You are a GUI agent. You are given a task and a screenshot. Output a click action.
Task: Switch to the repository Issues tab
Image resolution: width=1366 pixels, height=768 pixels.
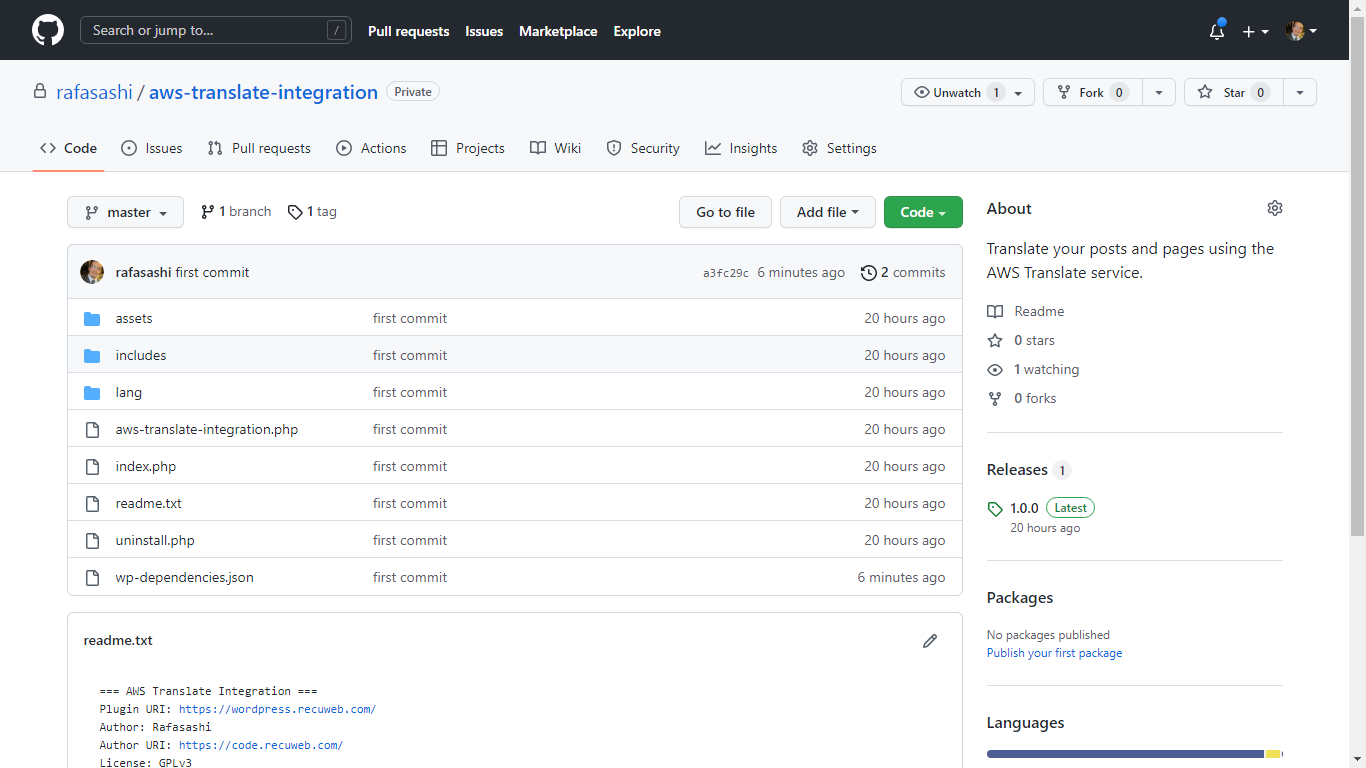point(151,148)
